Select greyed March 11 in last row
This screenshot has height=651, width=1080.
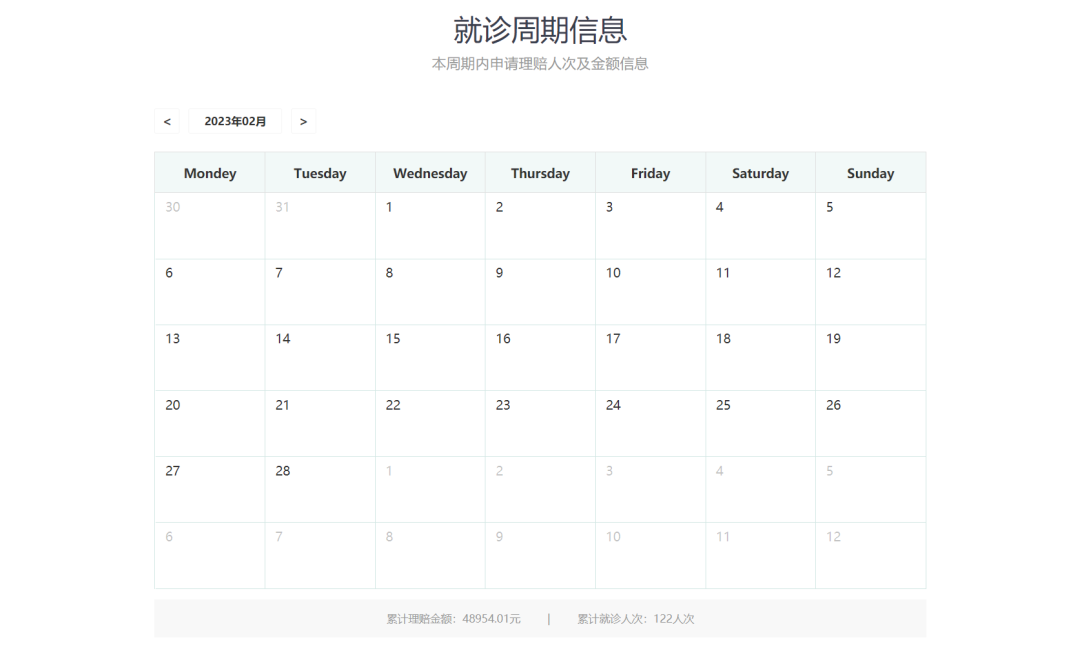760,555
